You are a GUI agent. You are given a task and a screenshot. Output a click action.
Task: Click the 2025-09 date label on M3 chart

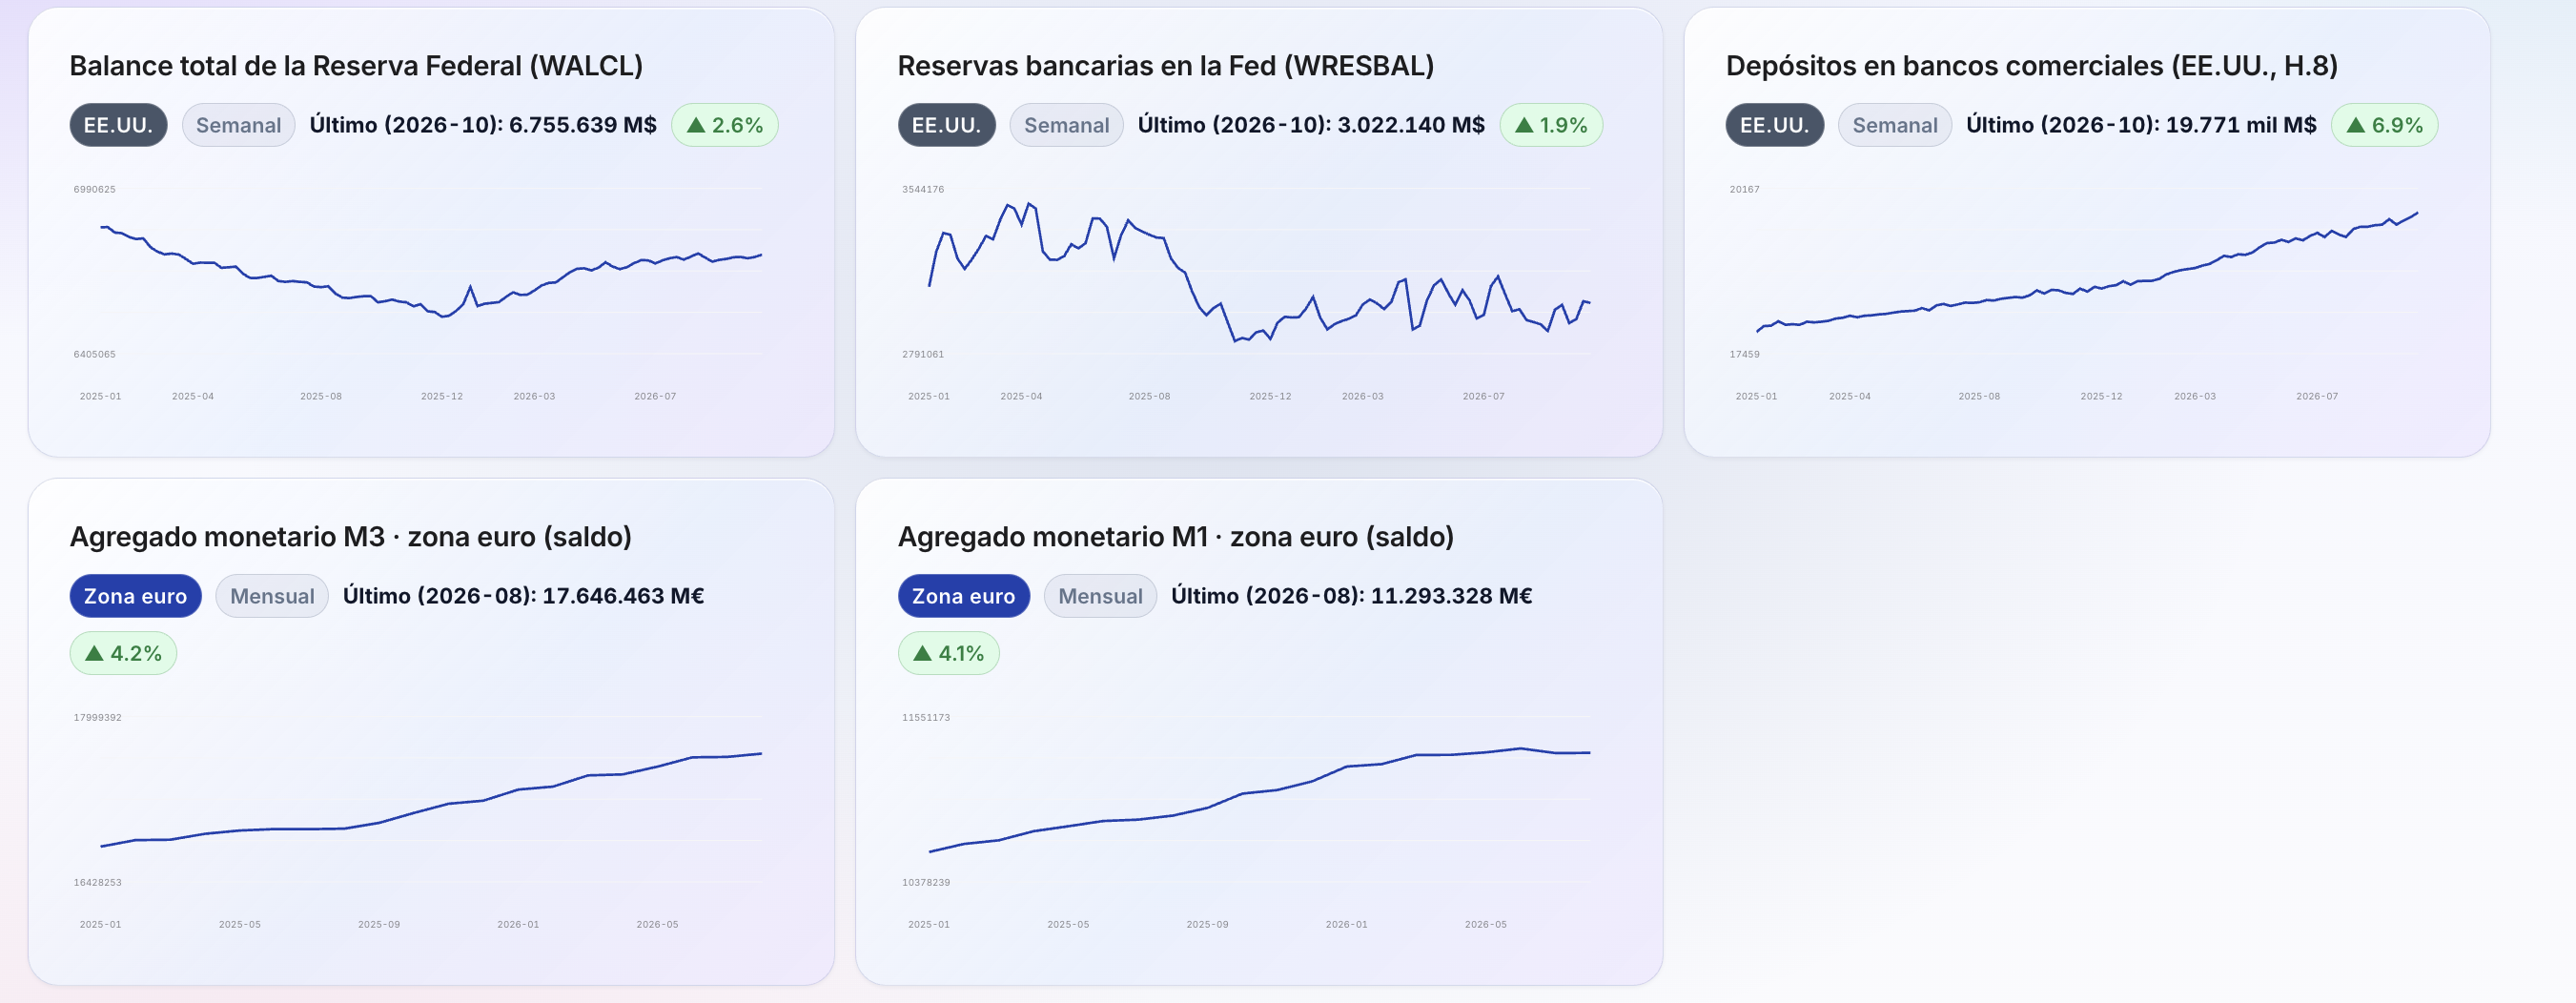click(378, 924)
